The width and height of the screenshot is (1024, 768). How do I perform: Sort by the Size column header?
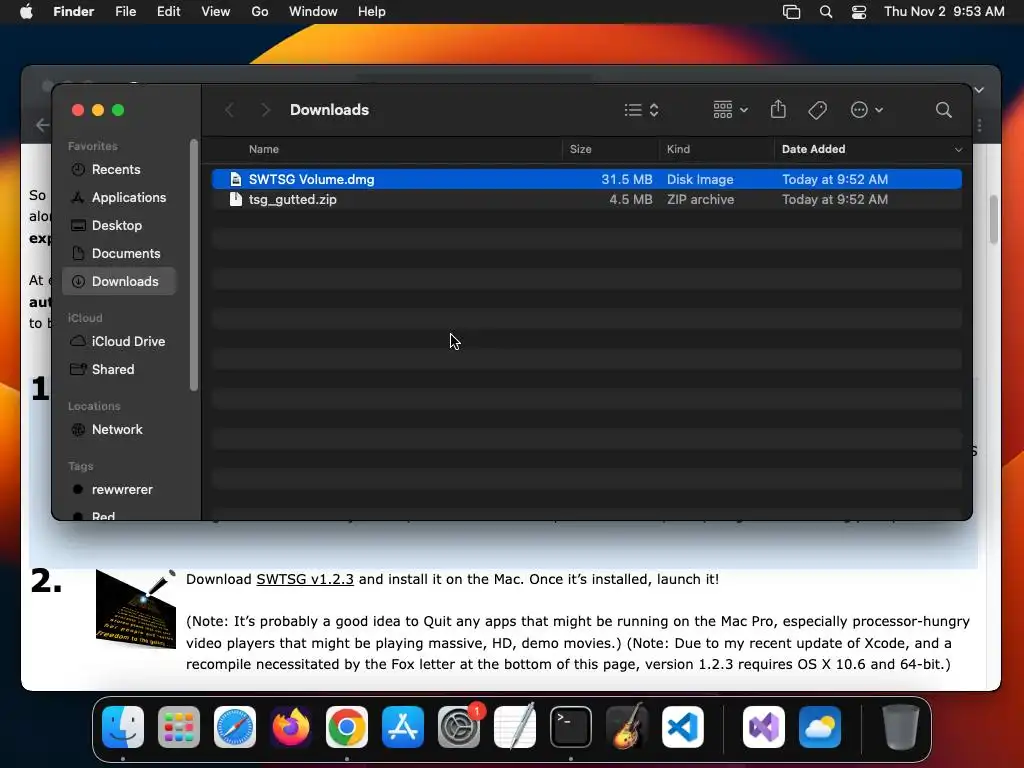tap(581, 150)
